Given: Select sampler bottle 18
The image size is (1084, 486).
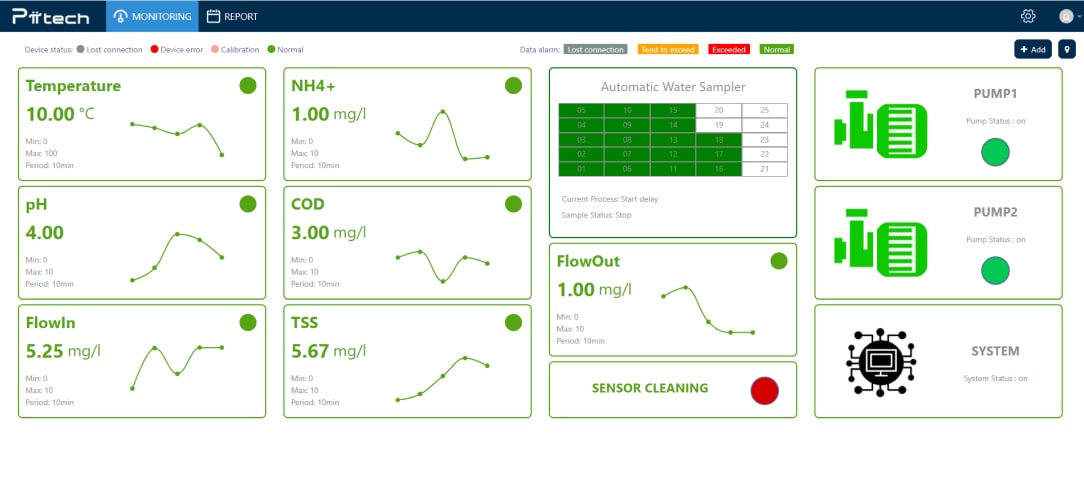Looking at the screenshot, I should pyautogui.click(x=719, y=140).
